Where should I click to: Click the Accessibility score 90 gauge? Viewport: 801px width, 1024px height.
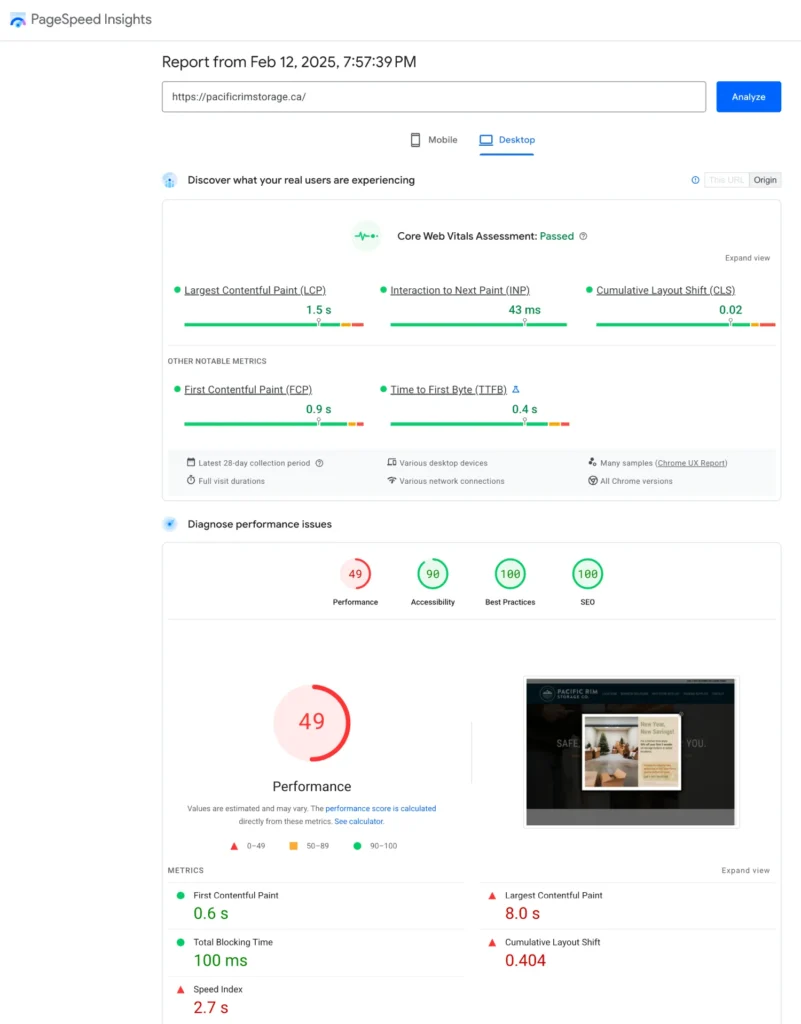tap(432, 574)
